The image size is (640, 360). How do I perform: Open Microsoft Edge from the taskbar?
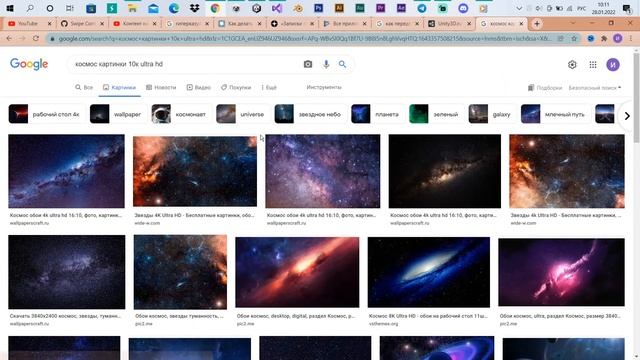pos(174,8)
